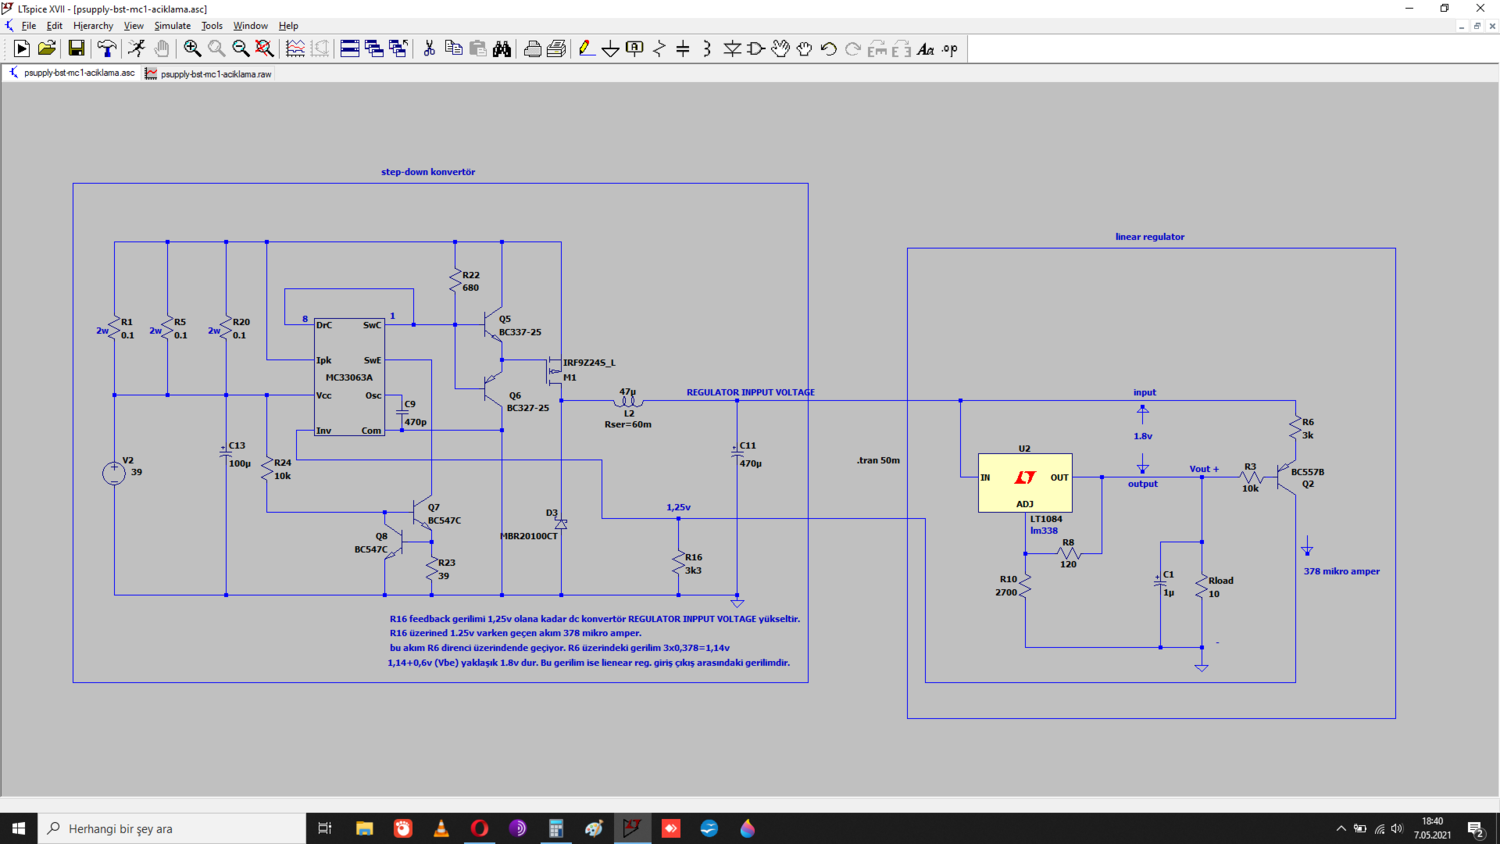Cascade windows via toolbar icon

coord(374,49)
